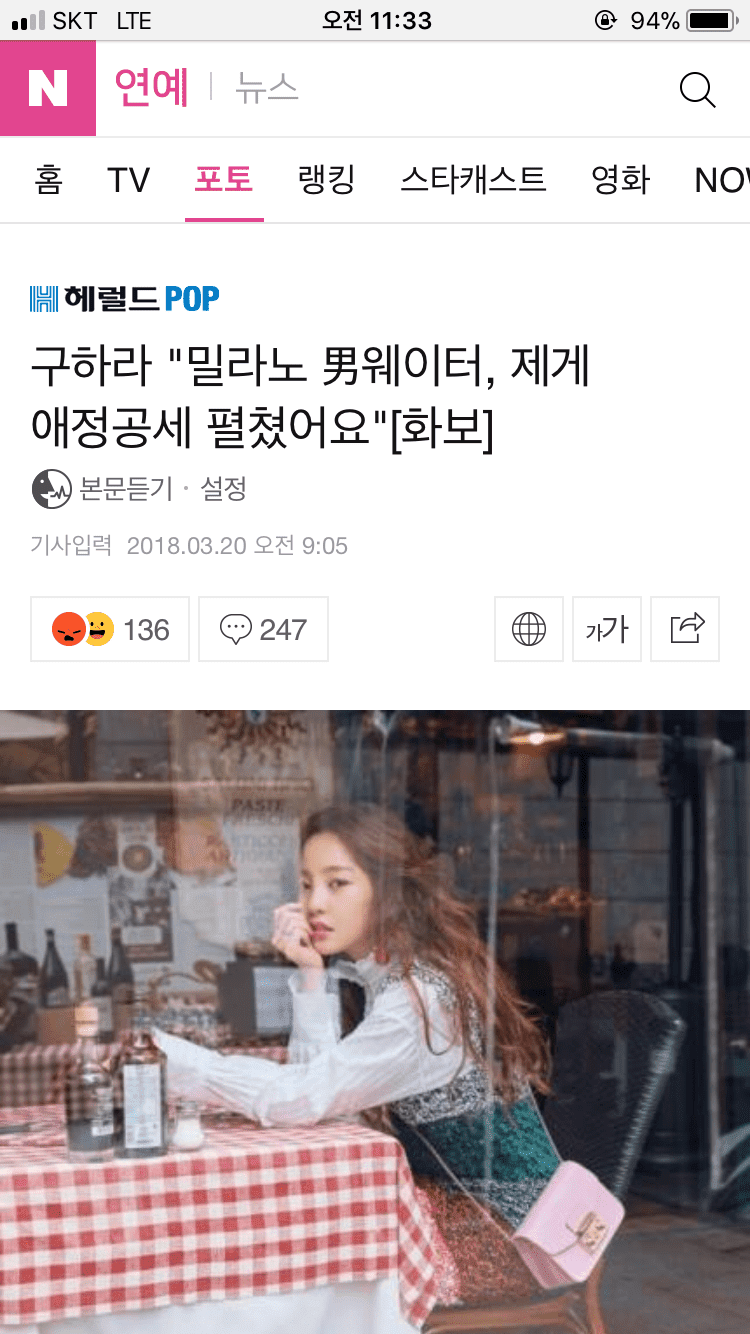Change font size with 가가 button
Viewport: 750px width, 1334px height.
607,629
